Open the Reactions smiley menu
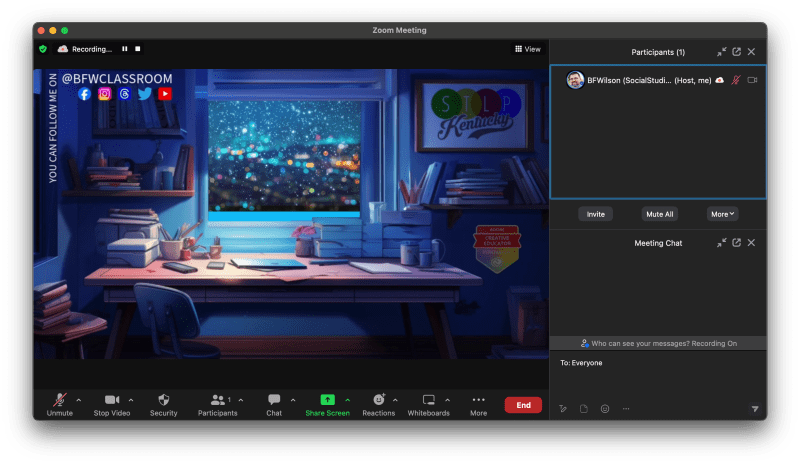The height and width of the screenshot is (464, 800). (378, 400)
